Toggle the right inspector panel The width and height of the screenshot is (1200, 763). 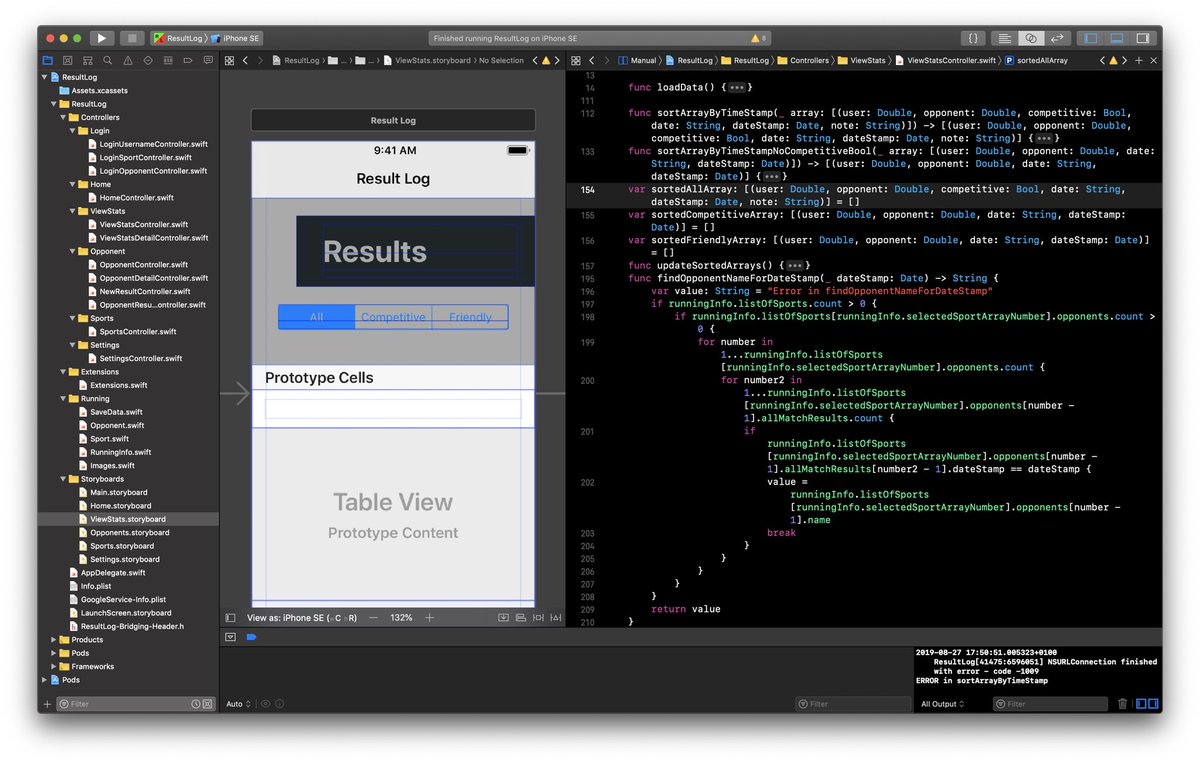[1142, 38]
